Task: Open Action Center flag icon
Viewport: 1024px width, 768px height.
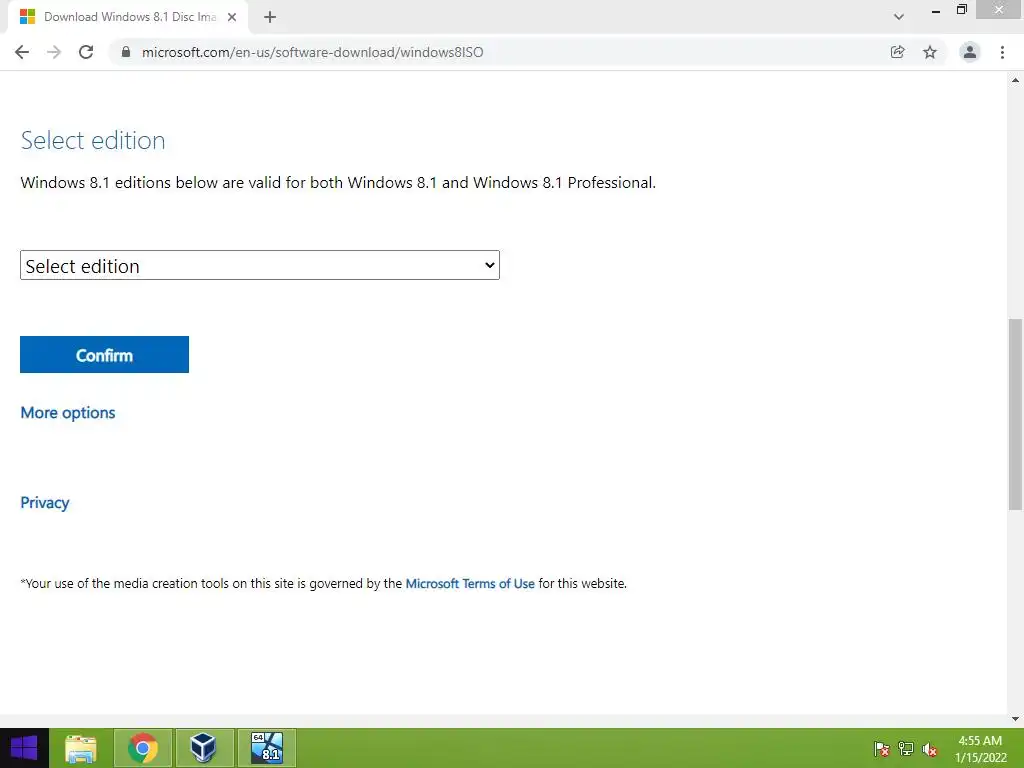Action: point(882,749)
